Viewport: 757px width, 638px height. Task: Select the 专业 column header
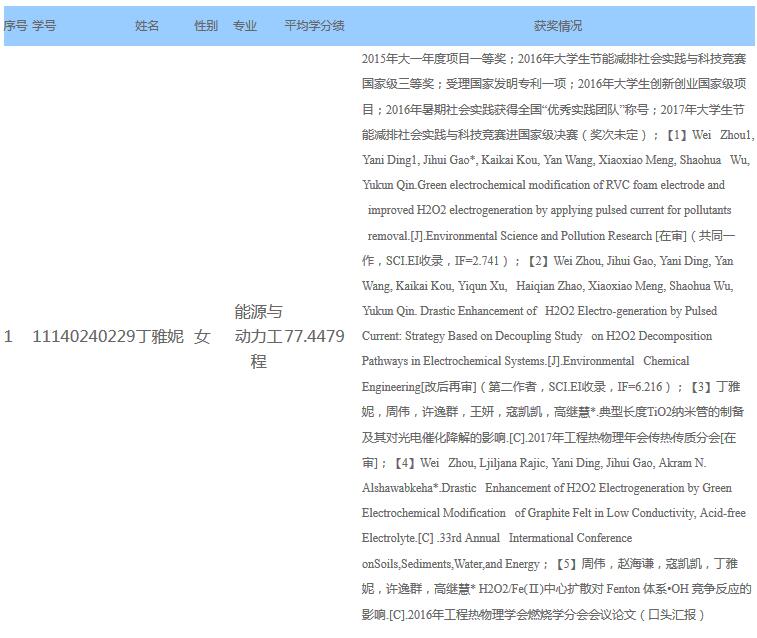[x=245, y=26]
